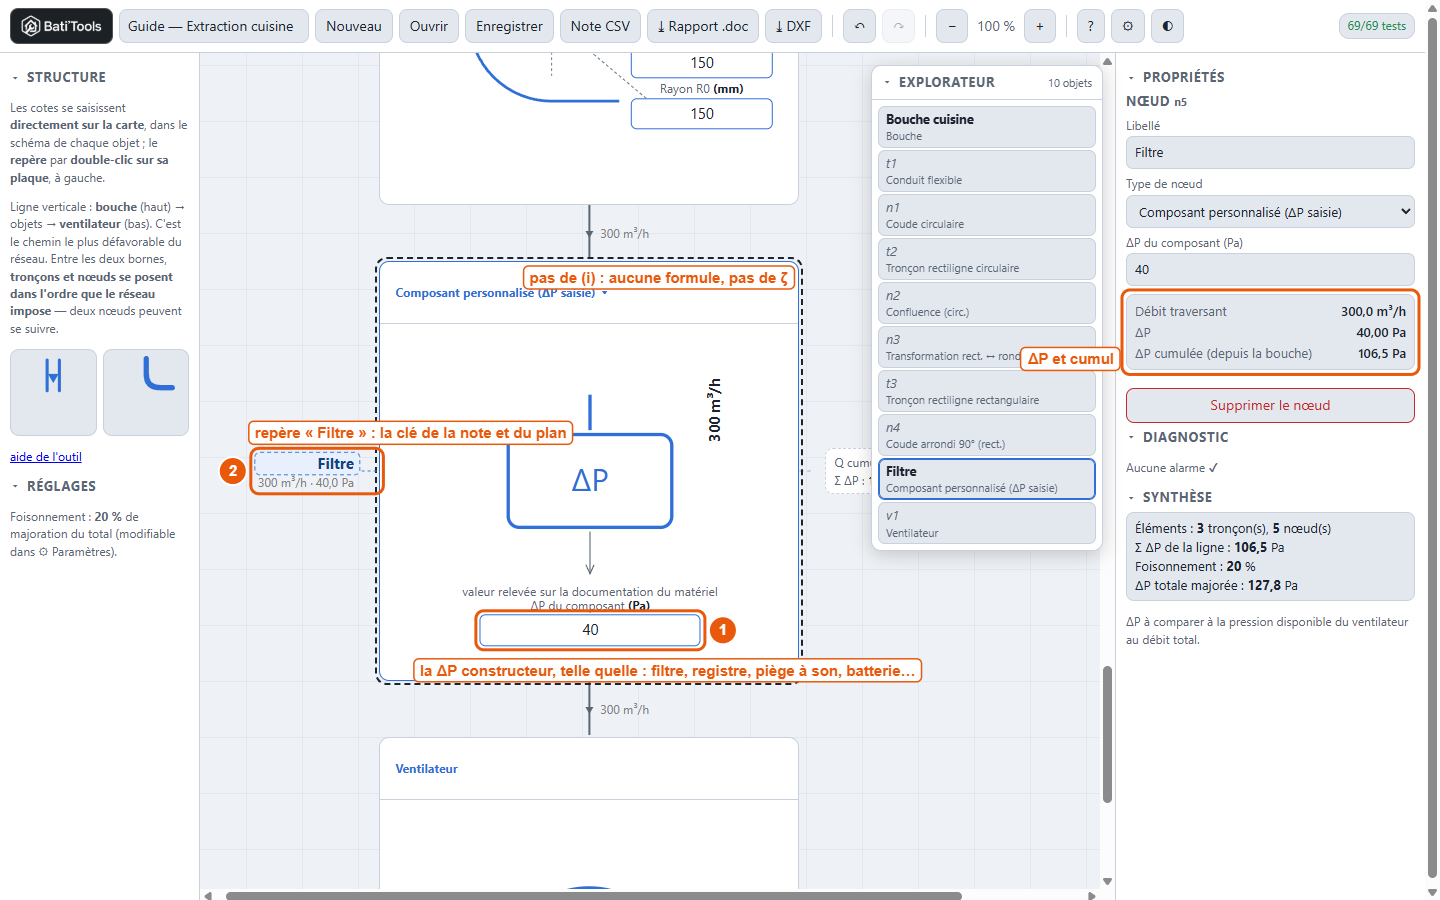Collapse the DIAGNOSTIC section
Screen dimensions: 1440x900
pyautogui.click(x=1178, y=437)
